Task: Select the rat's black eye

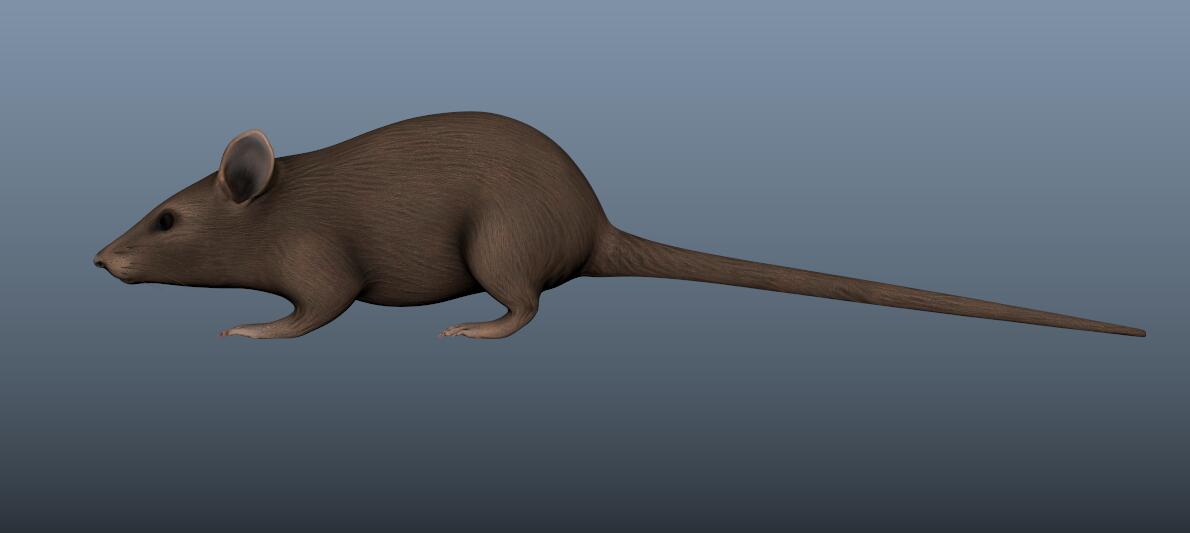Action: tap(165, 221)
